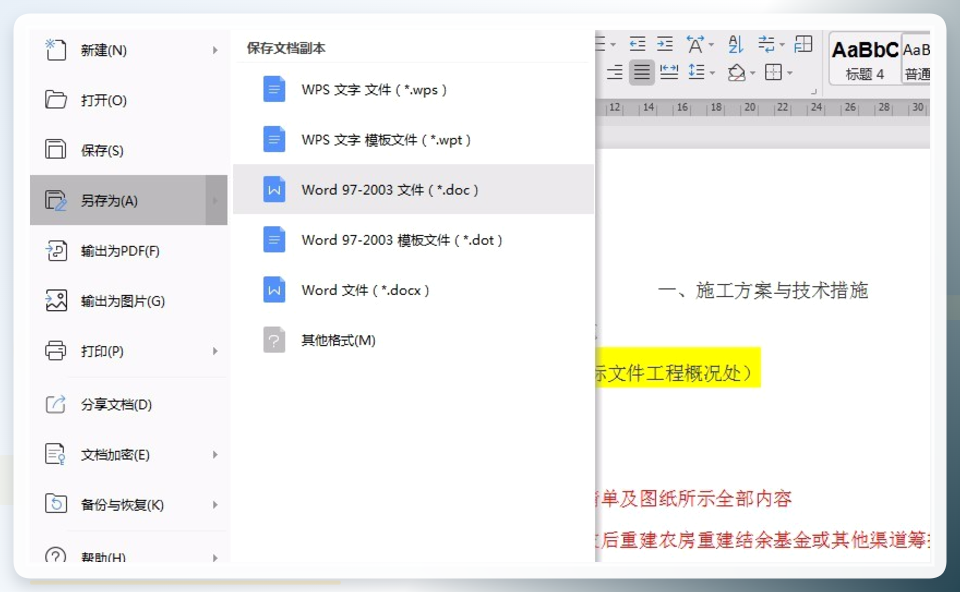
Task: Click red text 单及图纸所示全部内容
Action: coord(696,498)
